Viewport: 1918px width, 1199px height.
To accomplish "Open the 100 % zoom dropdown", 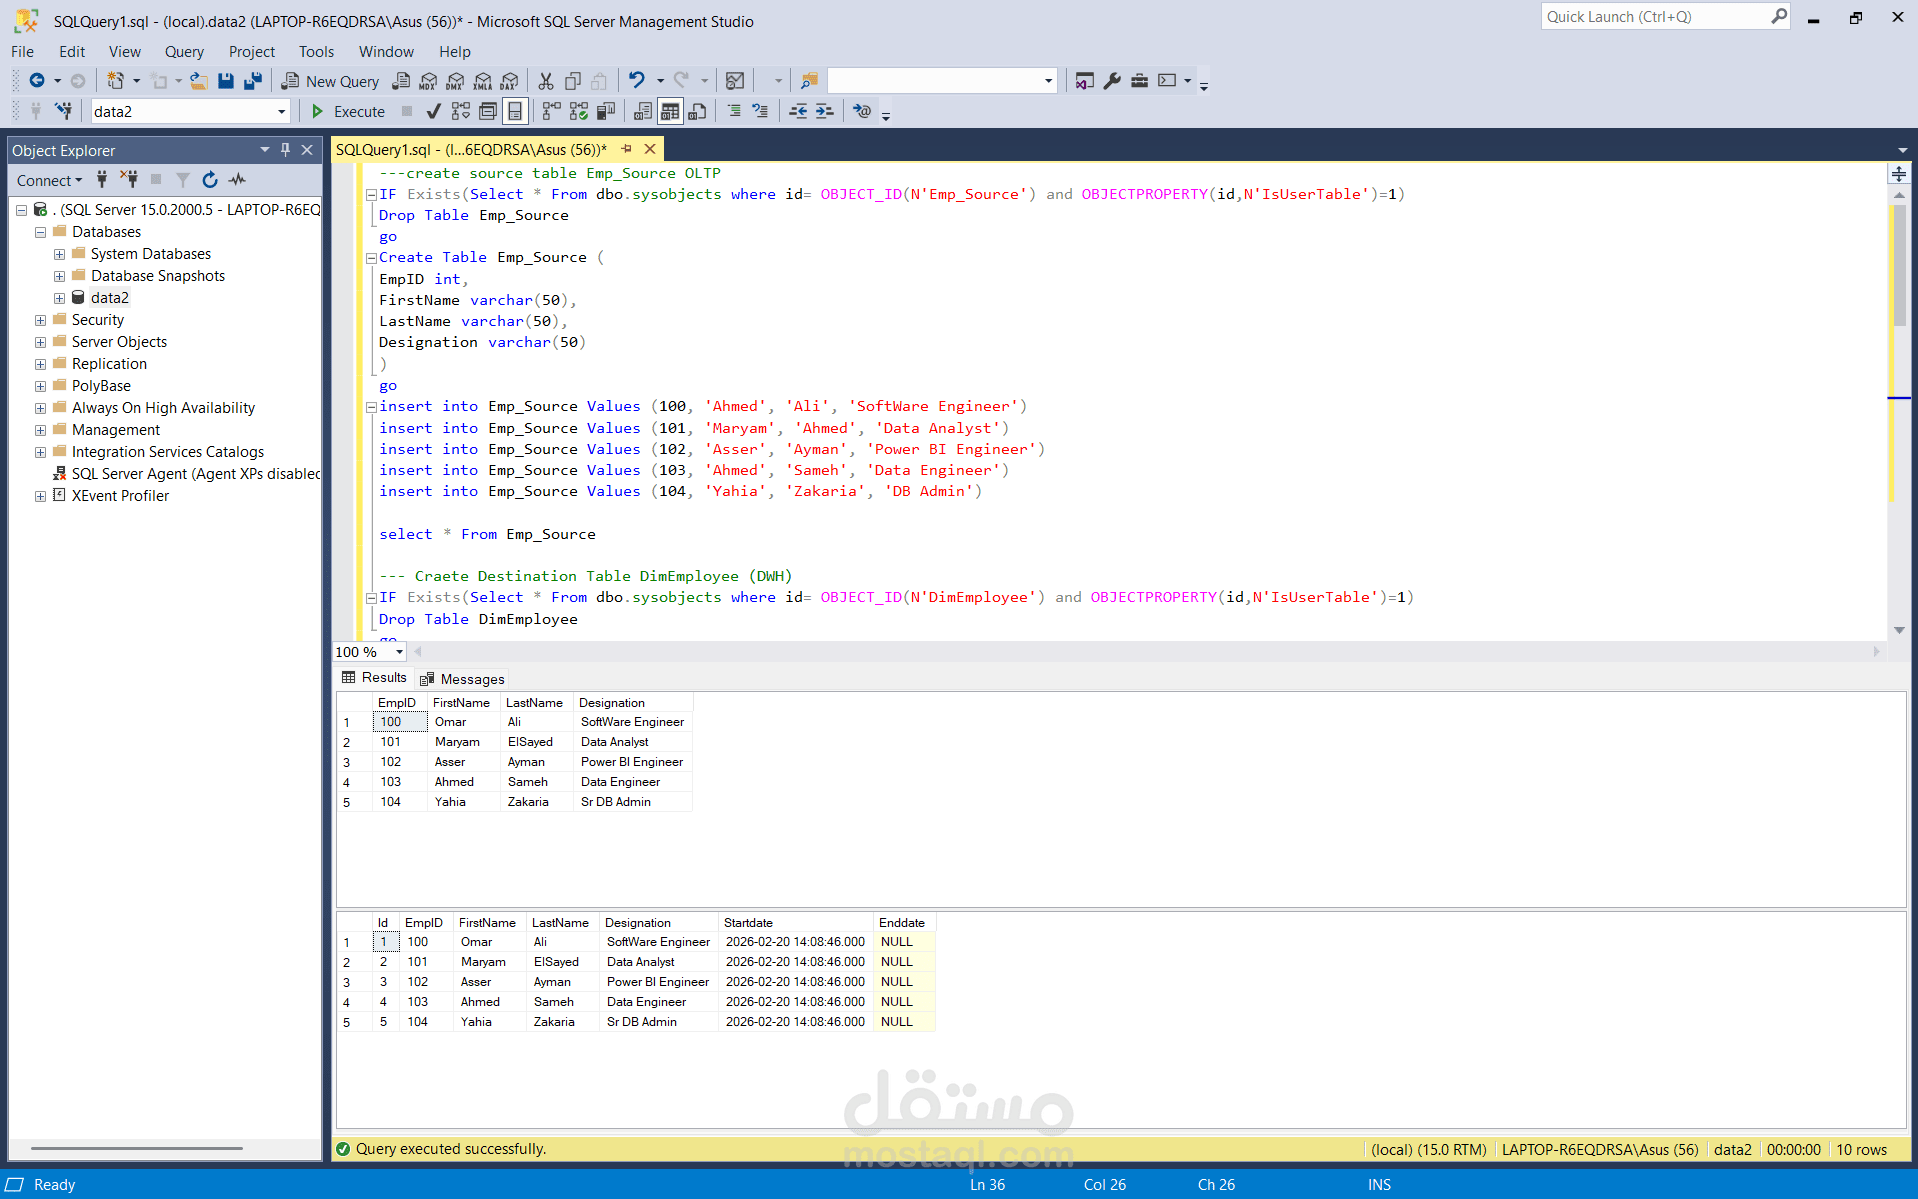I will pyautogui.click(x=399, y=652).
